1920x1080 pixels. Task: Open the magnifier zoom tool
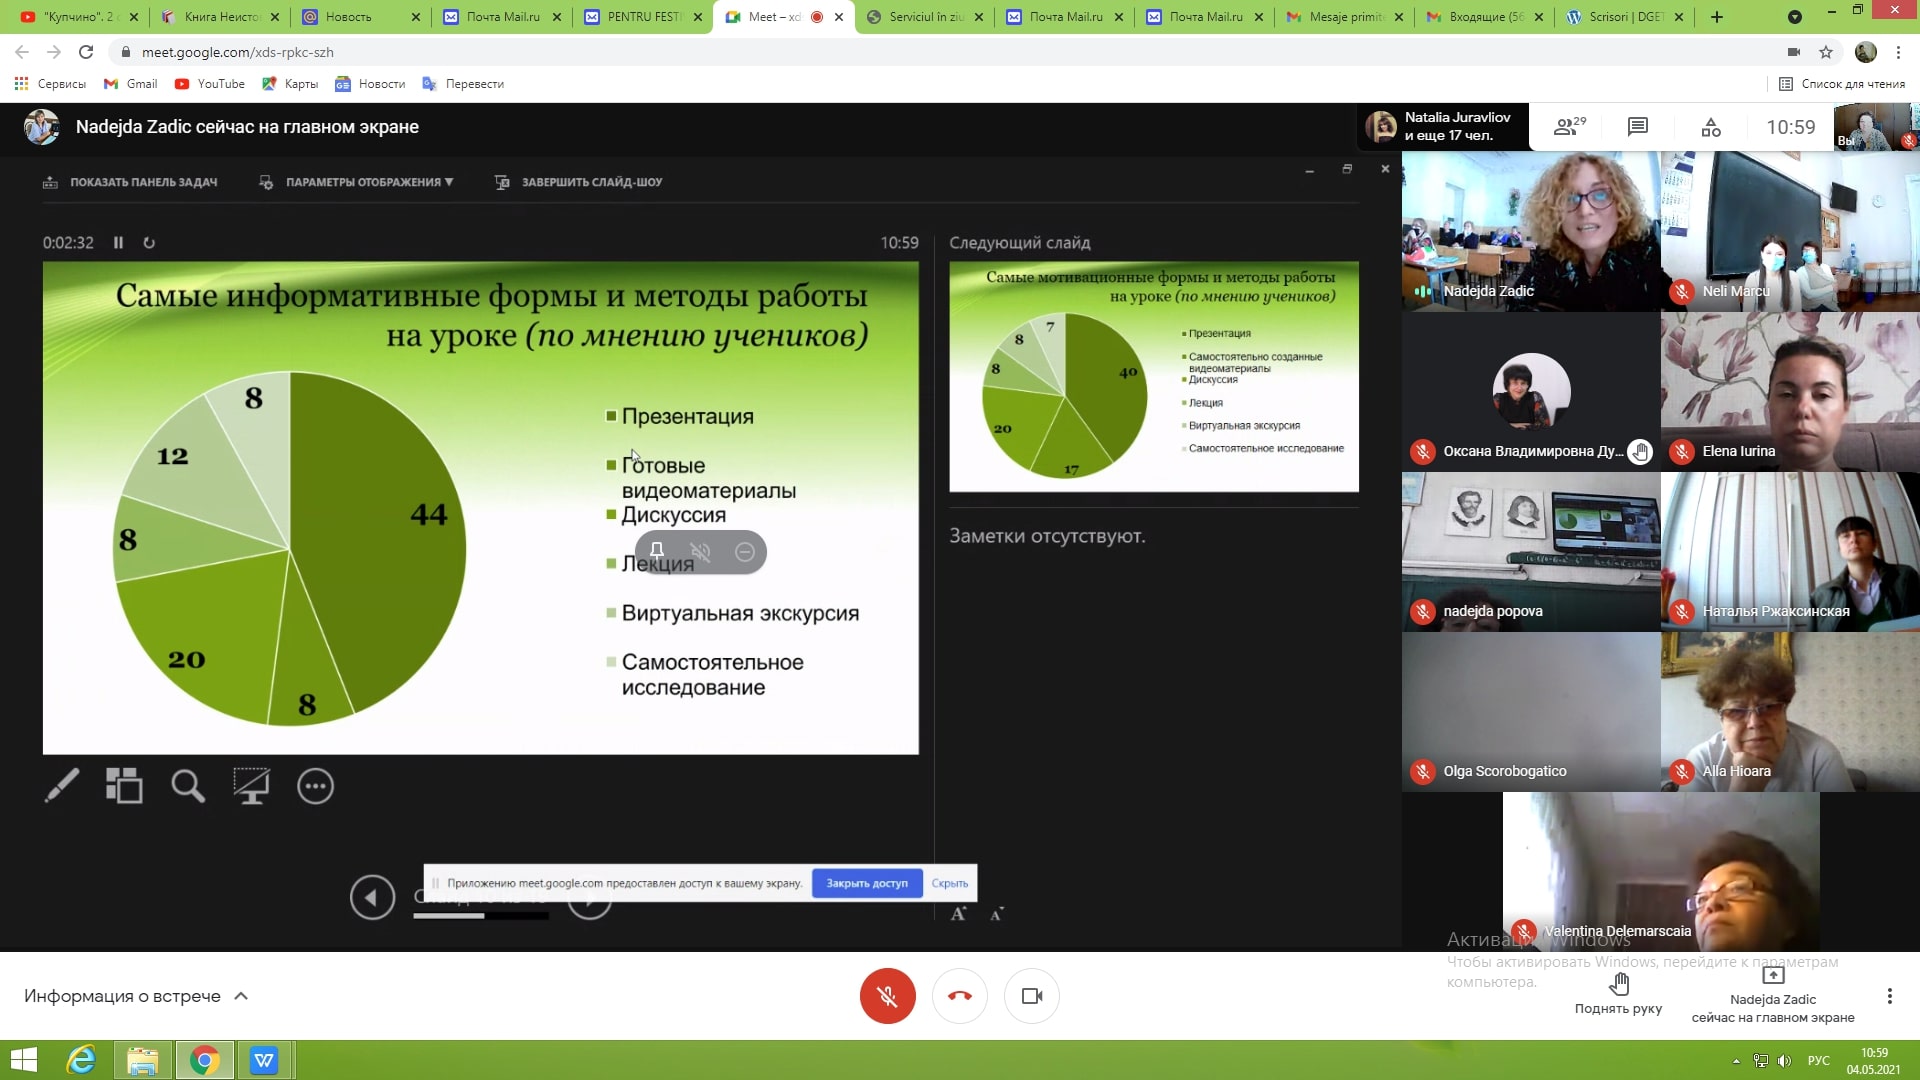[x=187, y=786]
